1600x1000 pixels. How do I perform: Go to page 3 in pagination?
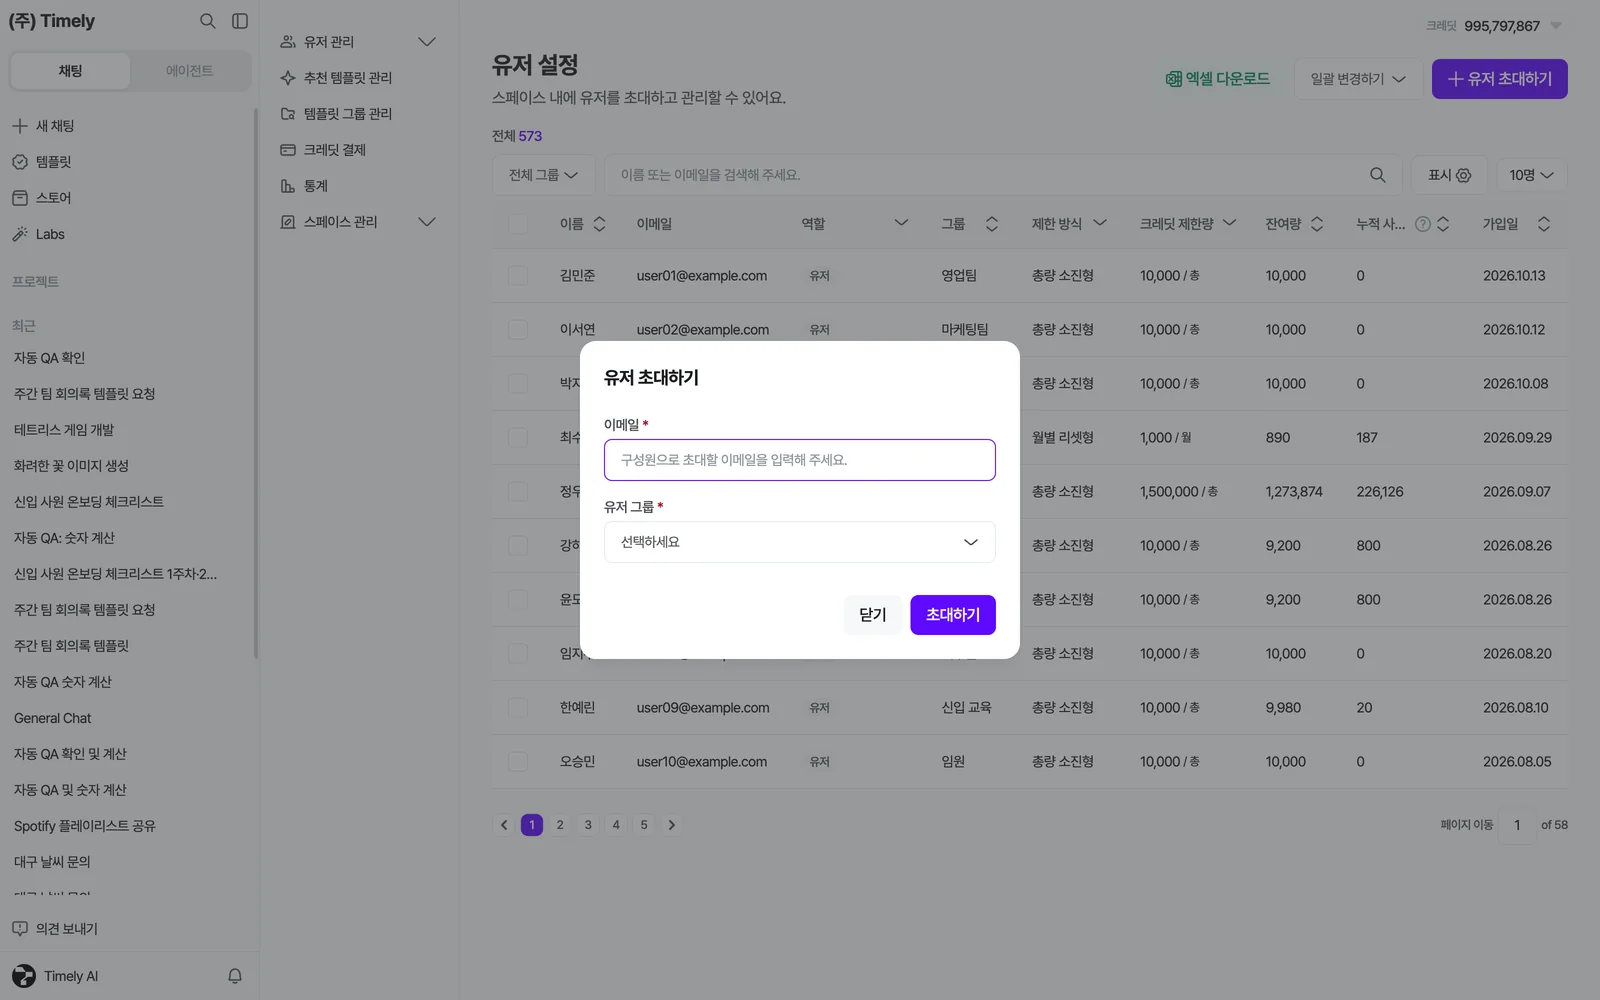click(x=588, y=825)
